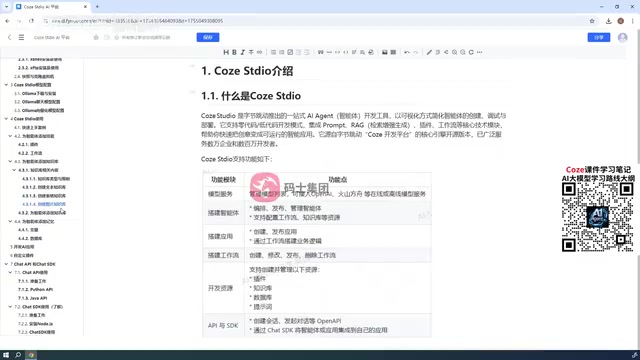Screen dimensions: 640x360
Task: Toggle italic formatting in editor toolbar
Action: tap(242, 52)
